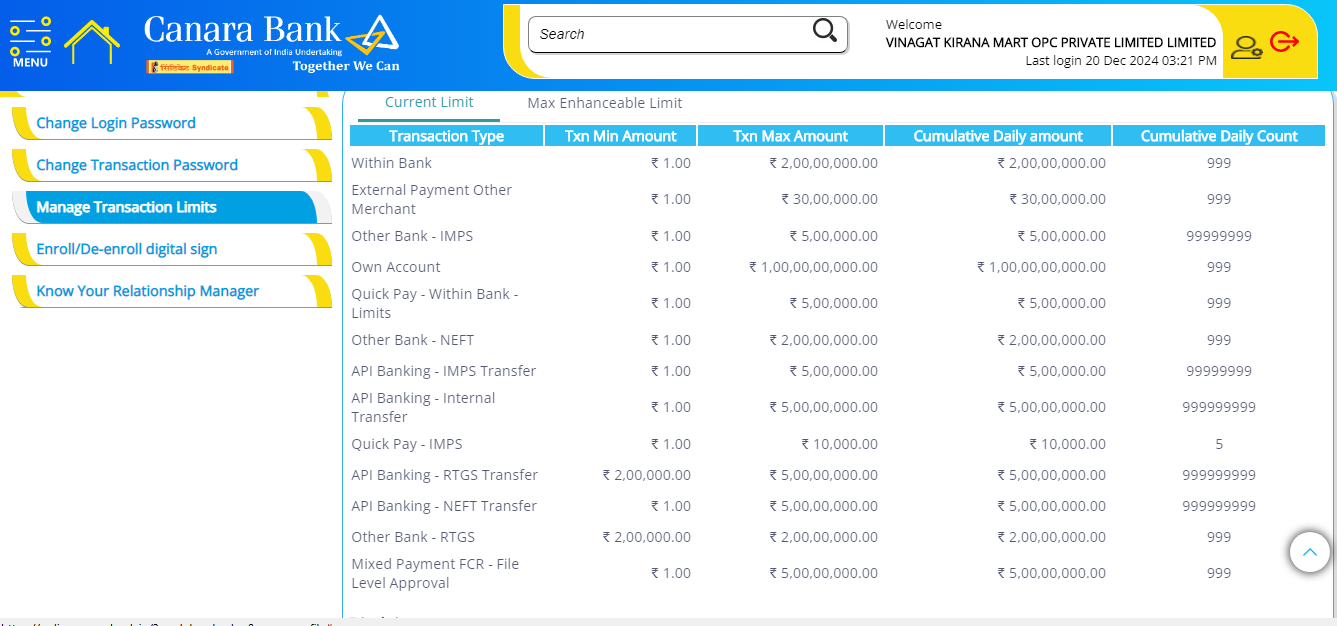Click Quick Pay - IMPS daily count 5
Viewport: 1337px width, 626px height.
1219,444
